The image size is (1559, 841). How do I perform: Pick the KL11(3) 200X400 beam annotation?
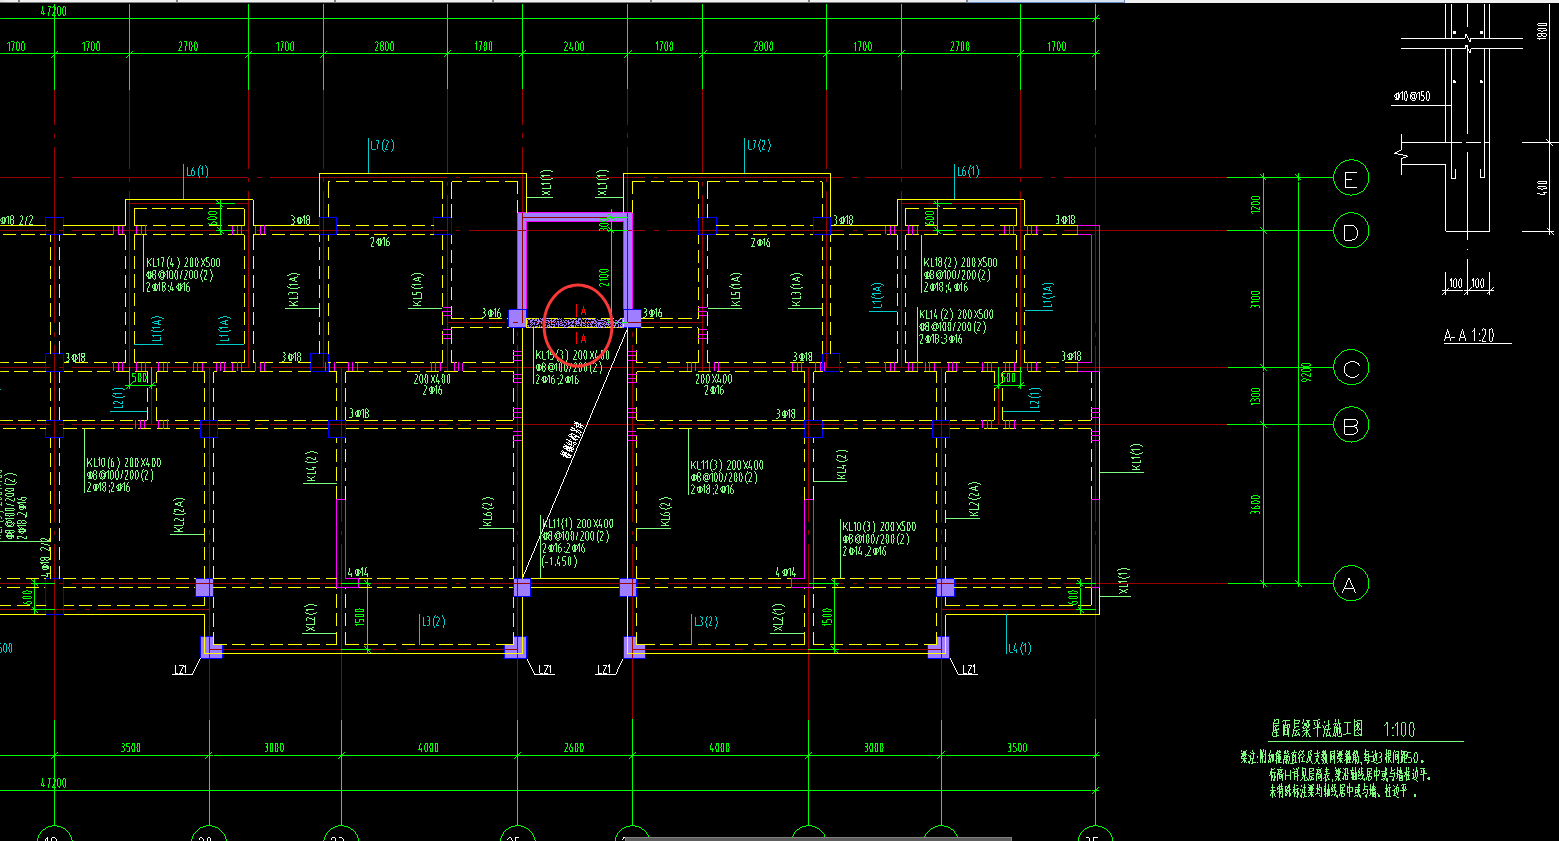pos(727,465)
